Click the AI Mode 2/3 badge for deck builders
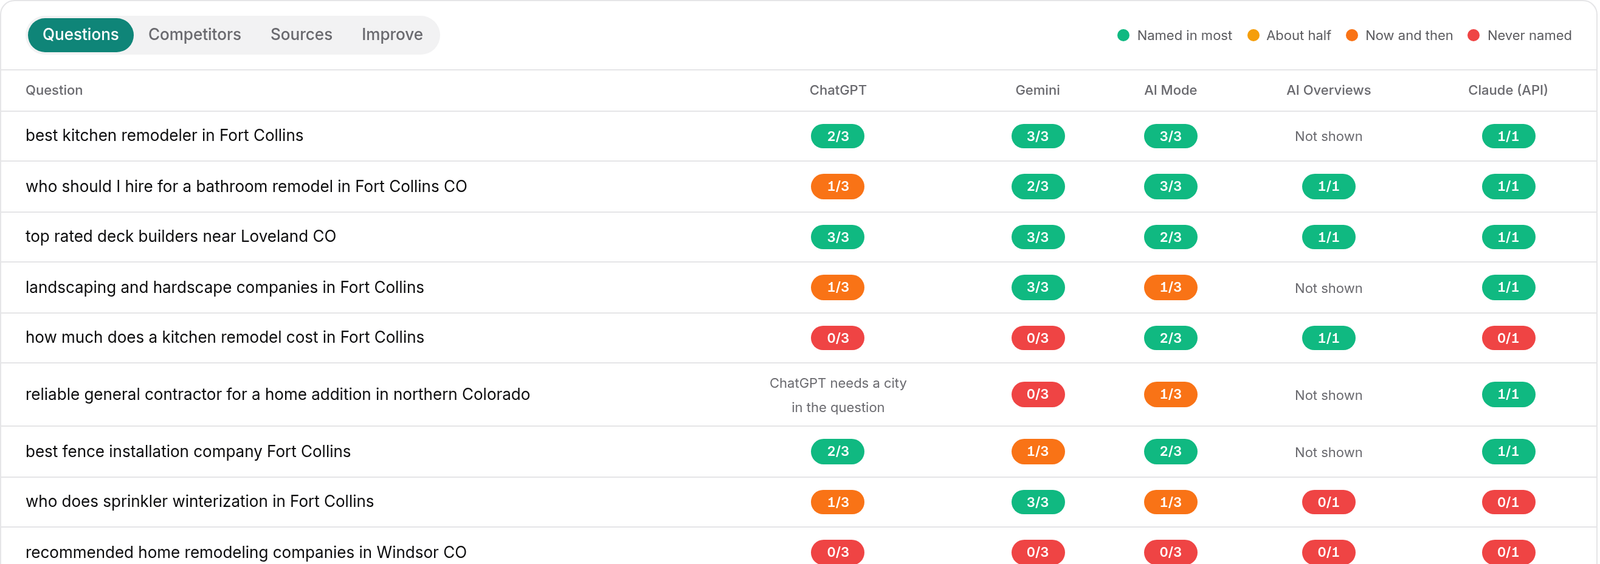This screenshot has width=1600, height=564. coord(1171,237)
